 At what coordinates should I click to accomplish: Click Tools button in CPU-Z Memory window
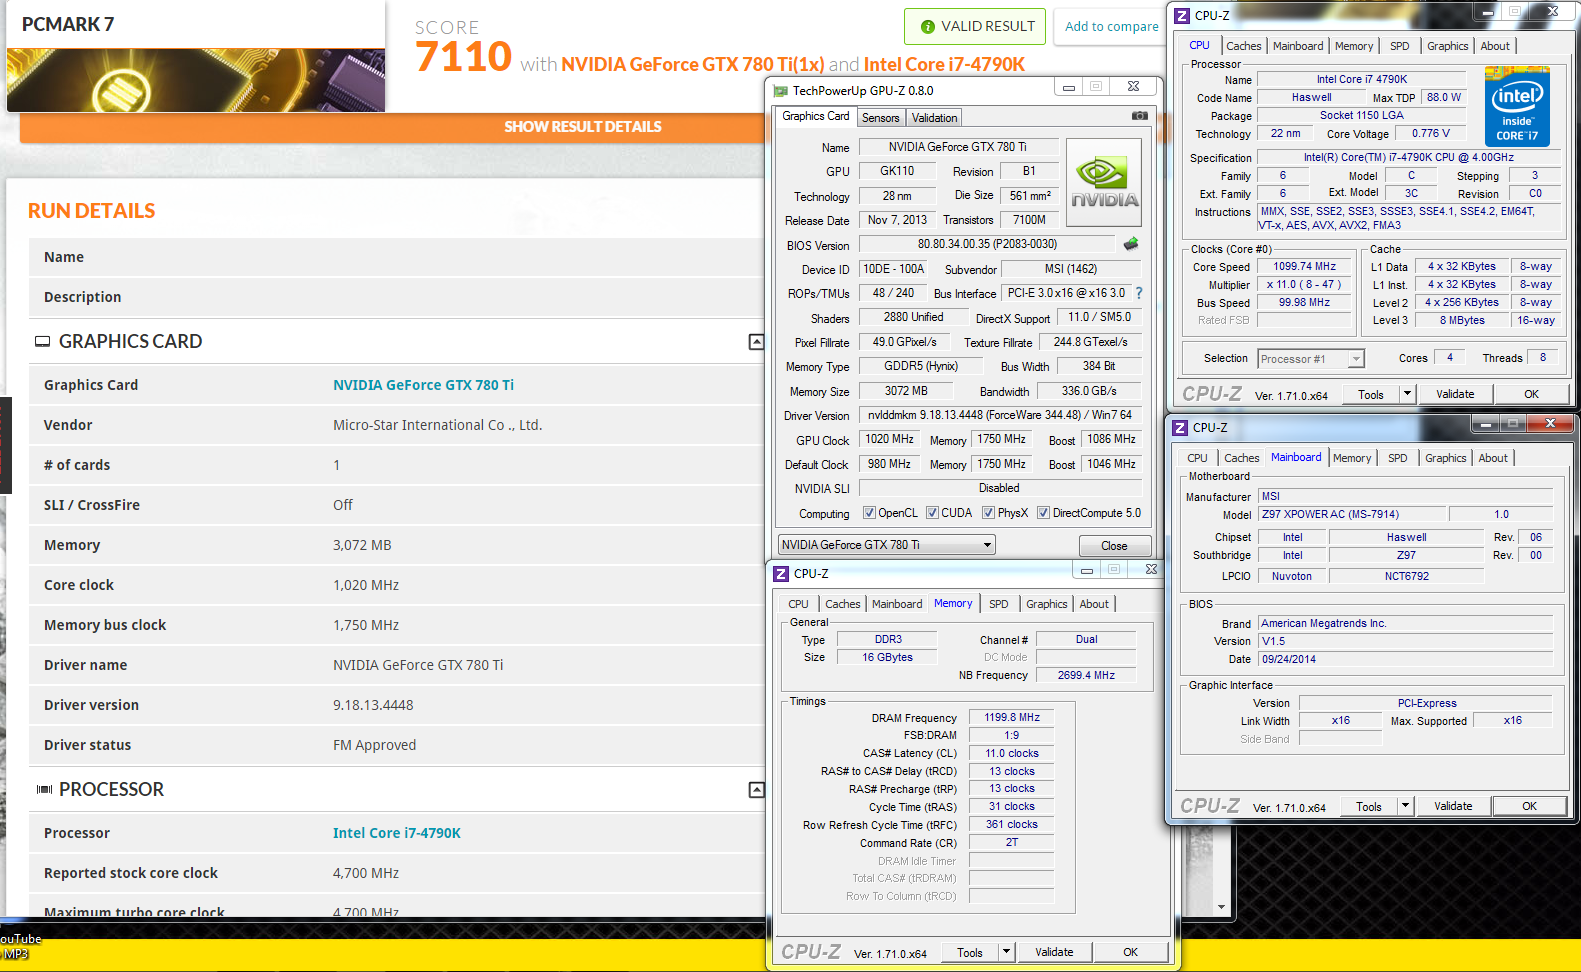tap(970, 952)
